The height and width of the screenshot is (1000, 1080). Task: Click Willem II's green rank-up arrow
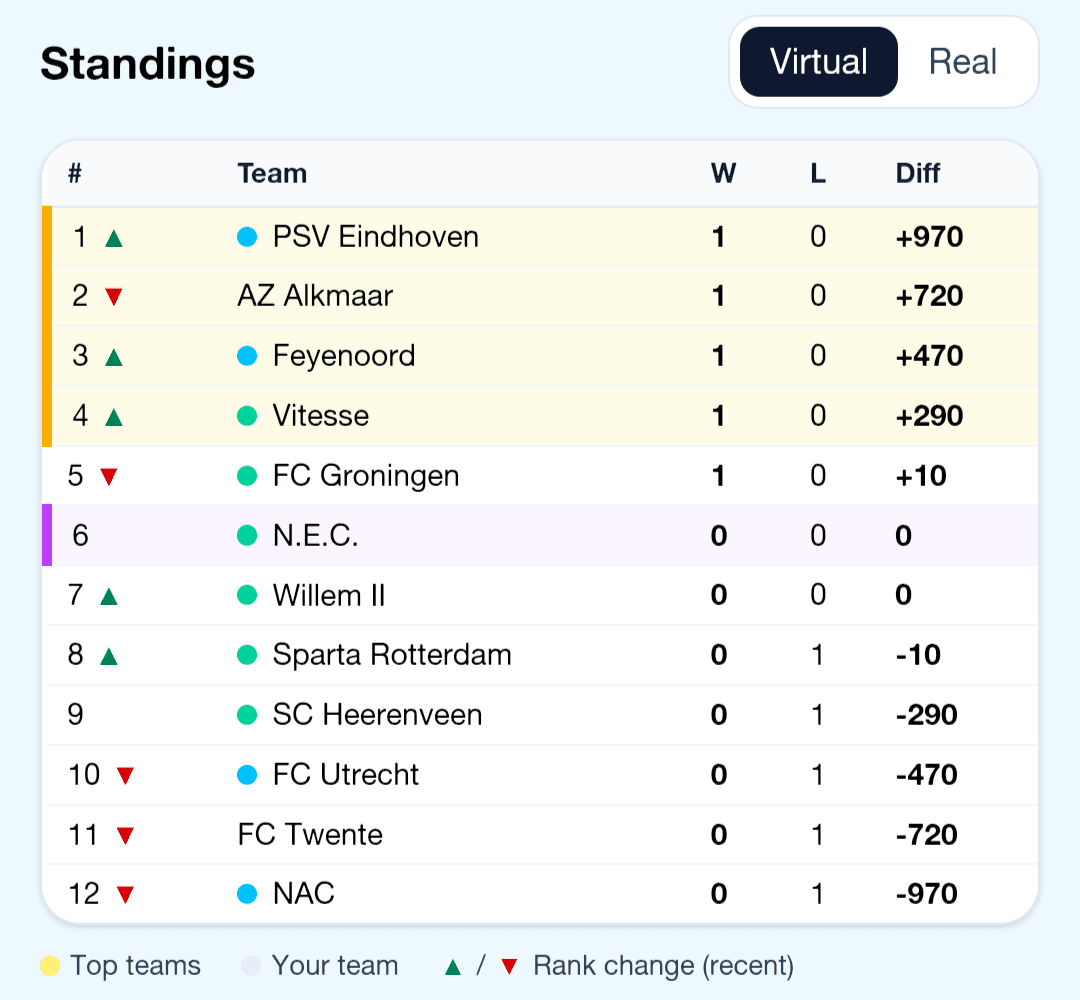[x=108, y=595]
